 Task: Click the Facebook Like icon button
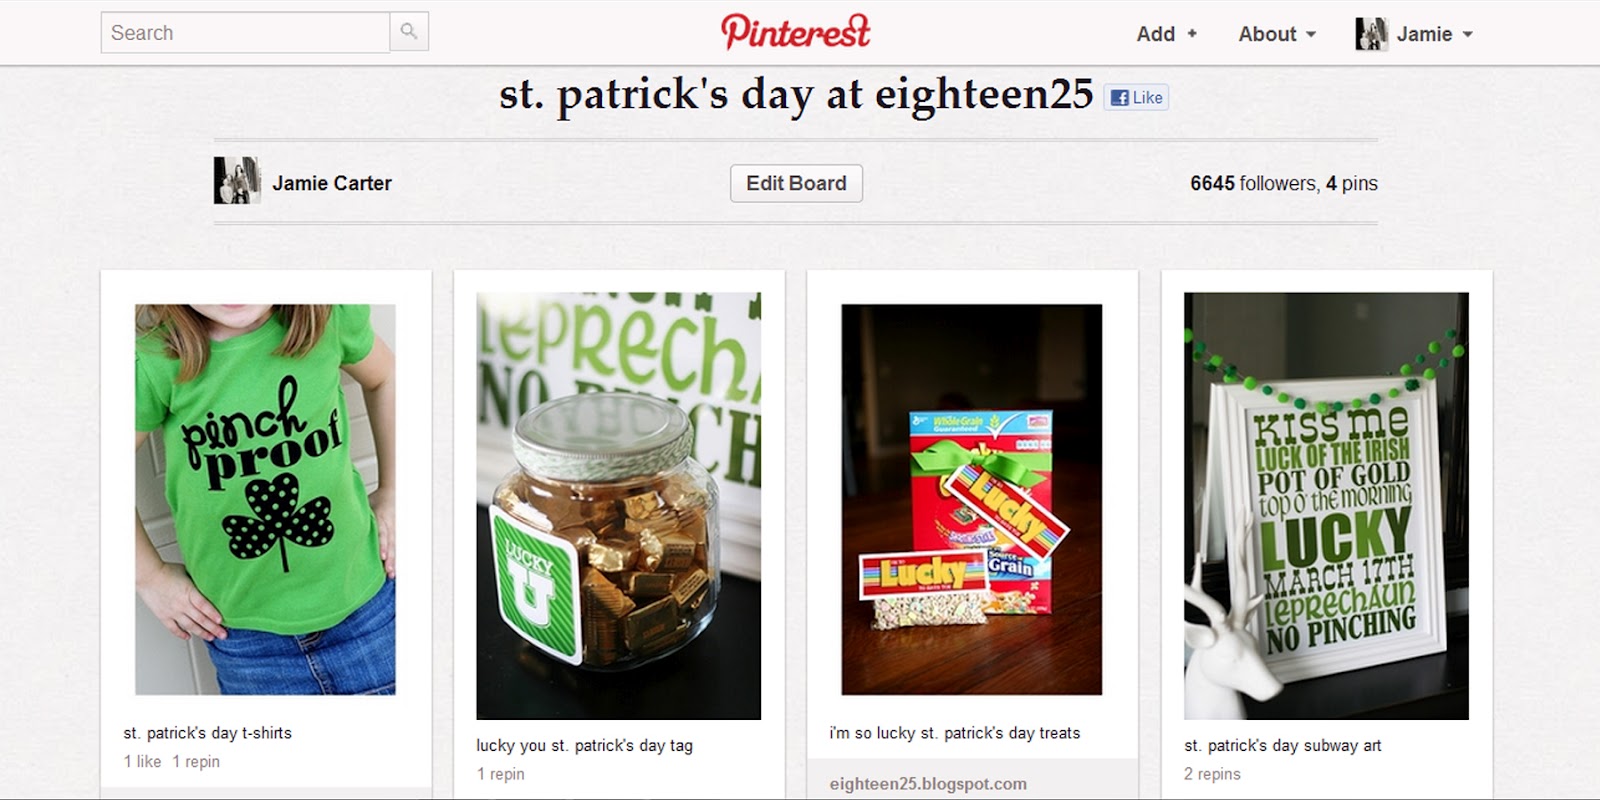(x=1136, y=97)
